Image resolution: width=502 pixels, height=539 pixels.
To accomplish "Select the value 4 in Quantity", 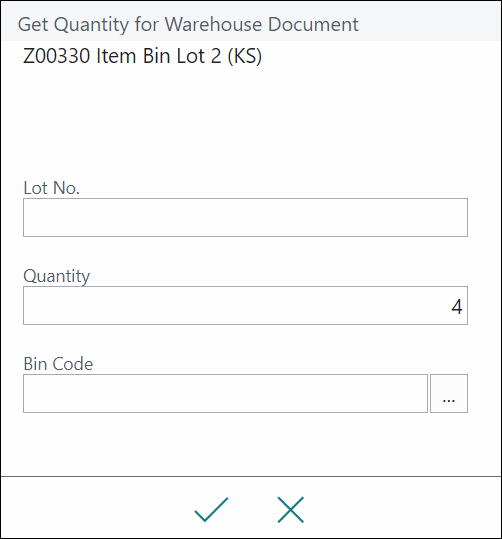I will click(457, 307).
